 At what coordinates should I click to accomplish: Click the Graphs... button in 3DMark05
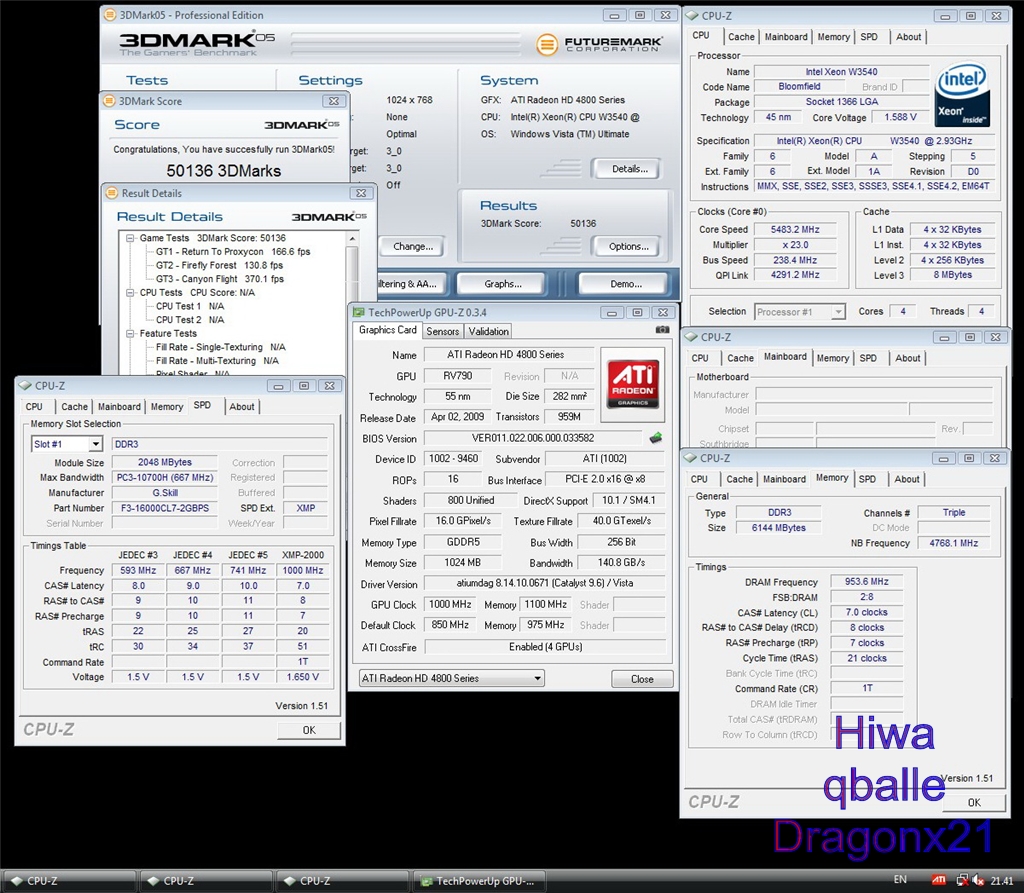503,284
